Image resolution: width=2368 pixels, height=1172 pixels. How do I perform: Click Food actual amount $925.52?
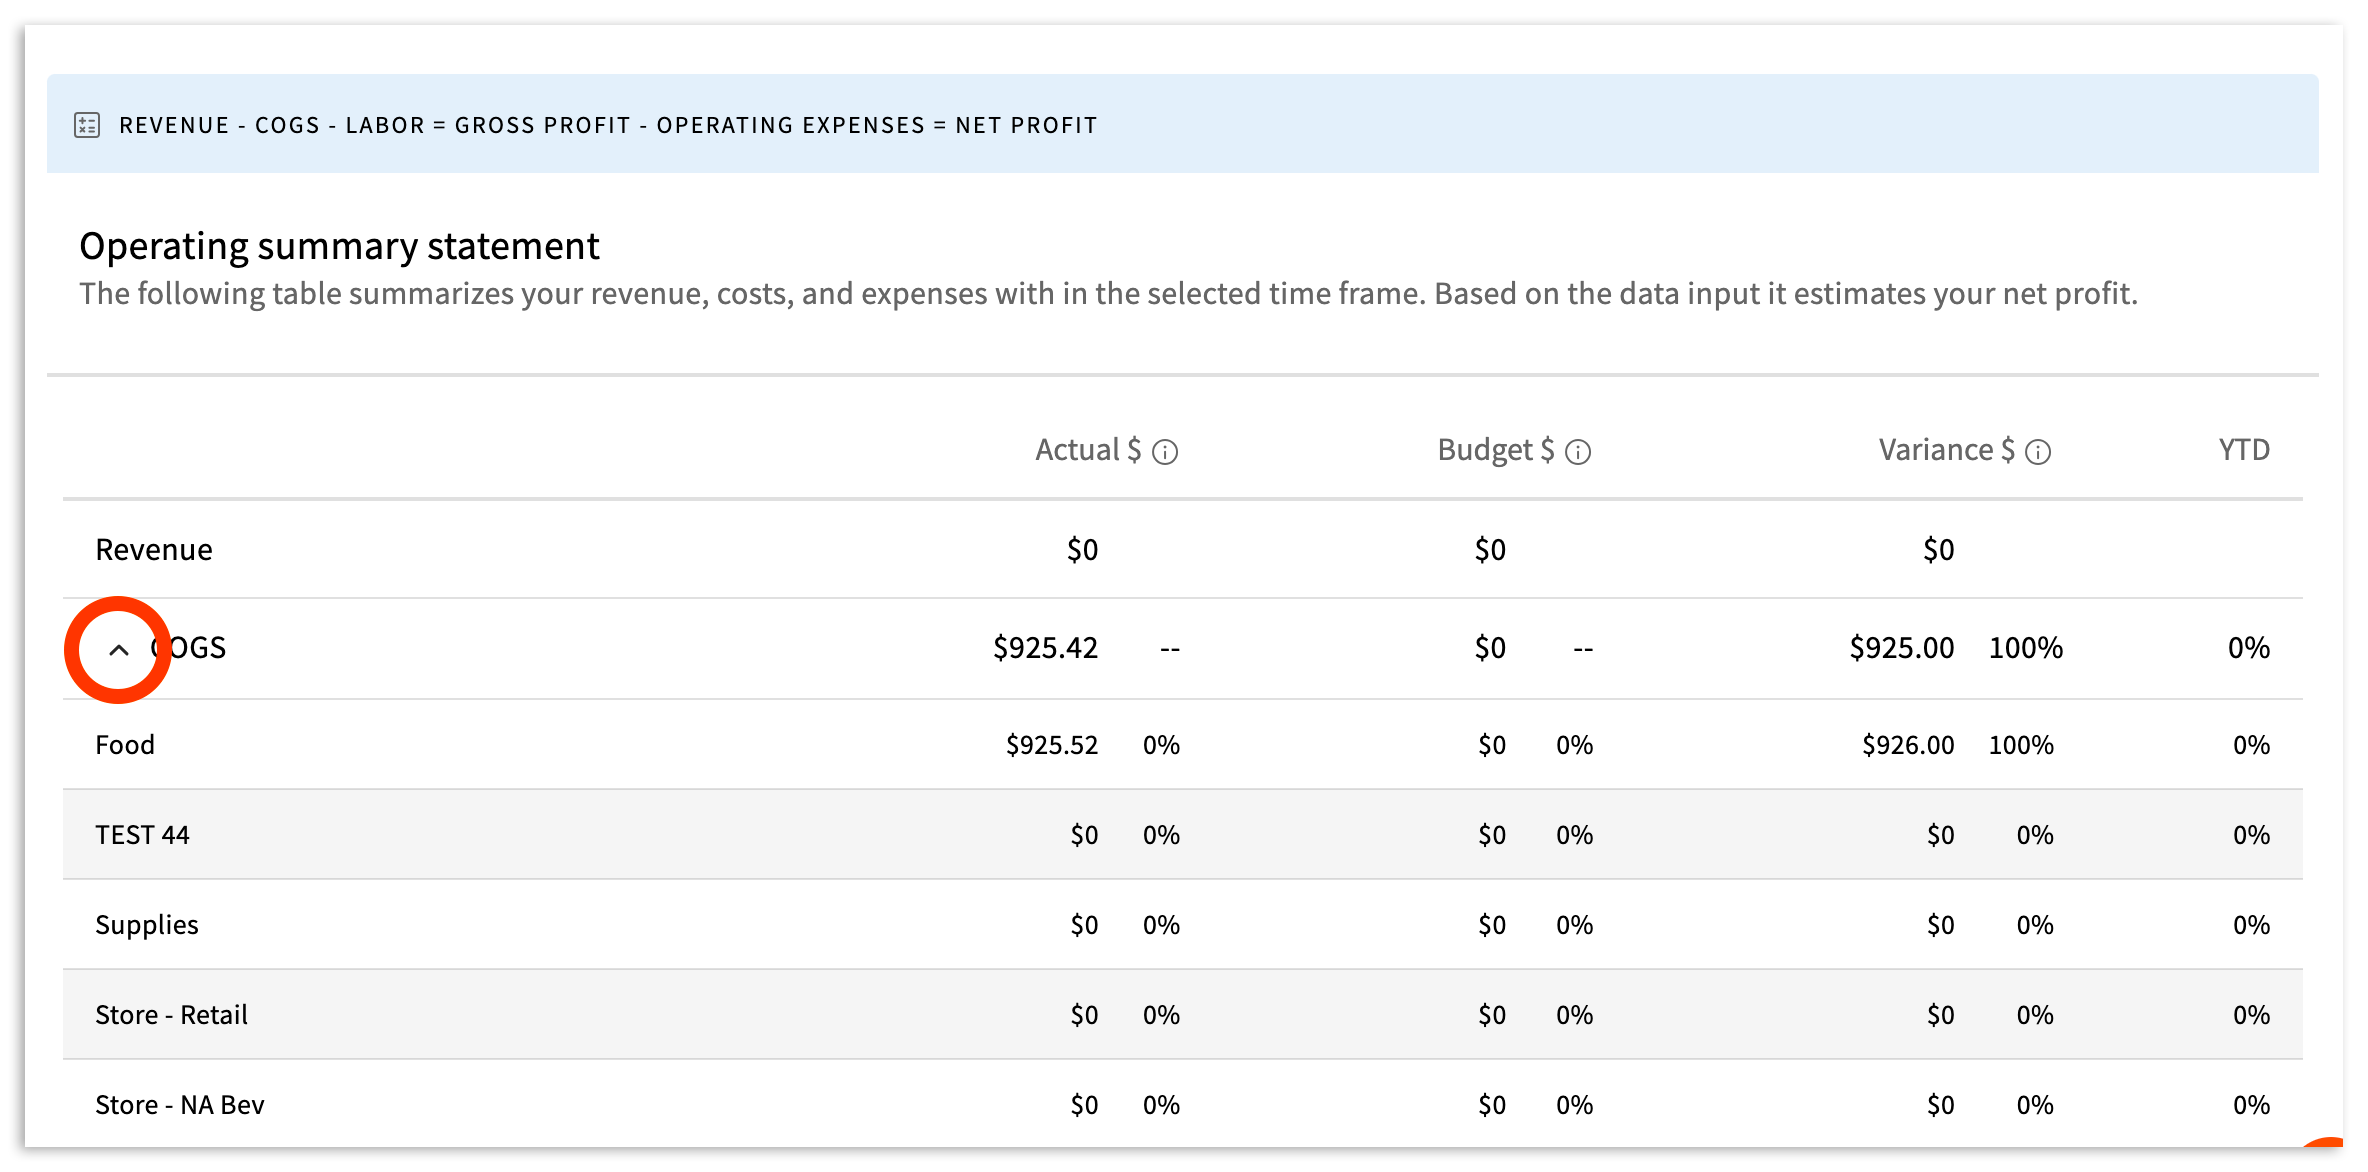(1051, 745)
